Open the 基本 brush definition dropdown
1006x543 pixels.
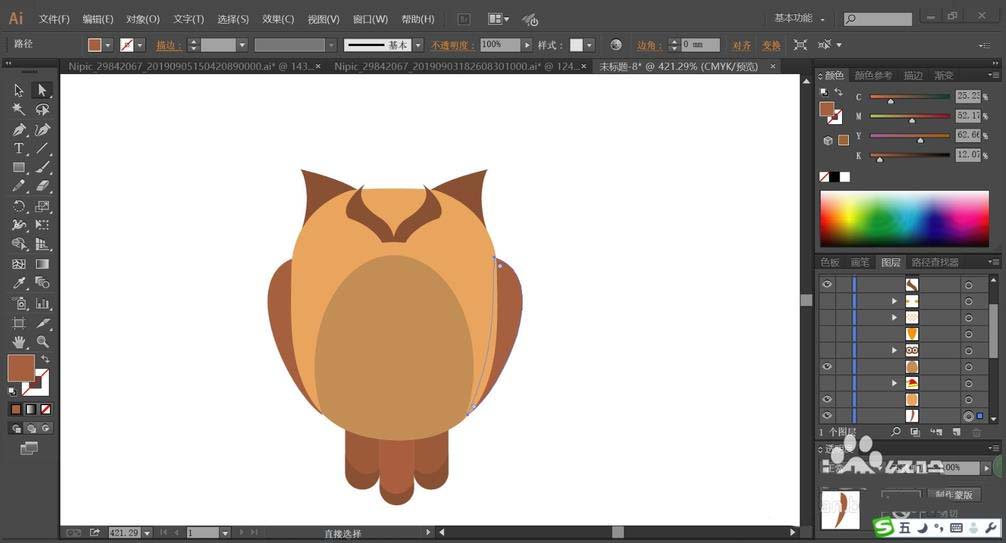click(x=418, y=45)
